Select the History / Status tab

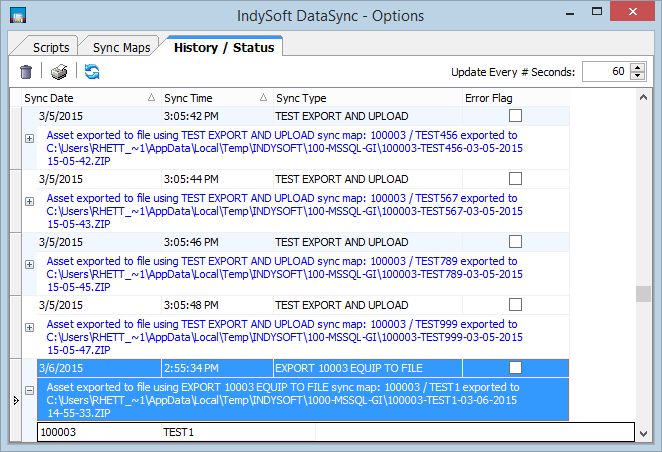225,47
